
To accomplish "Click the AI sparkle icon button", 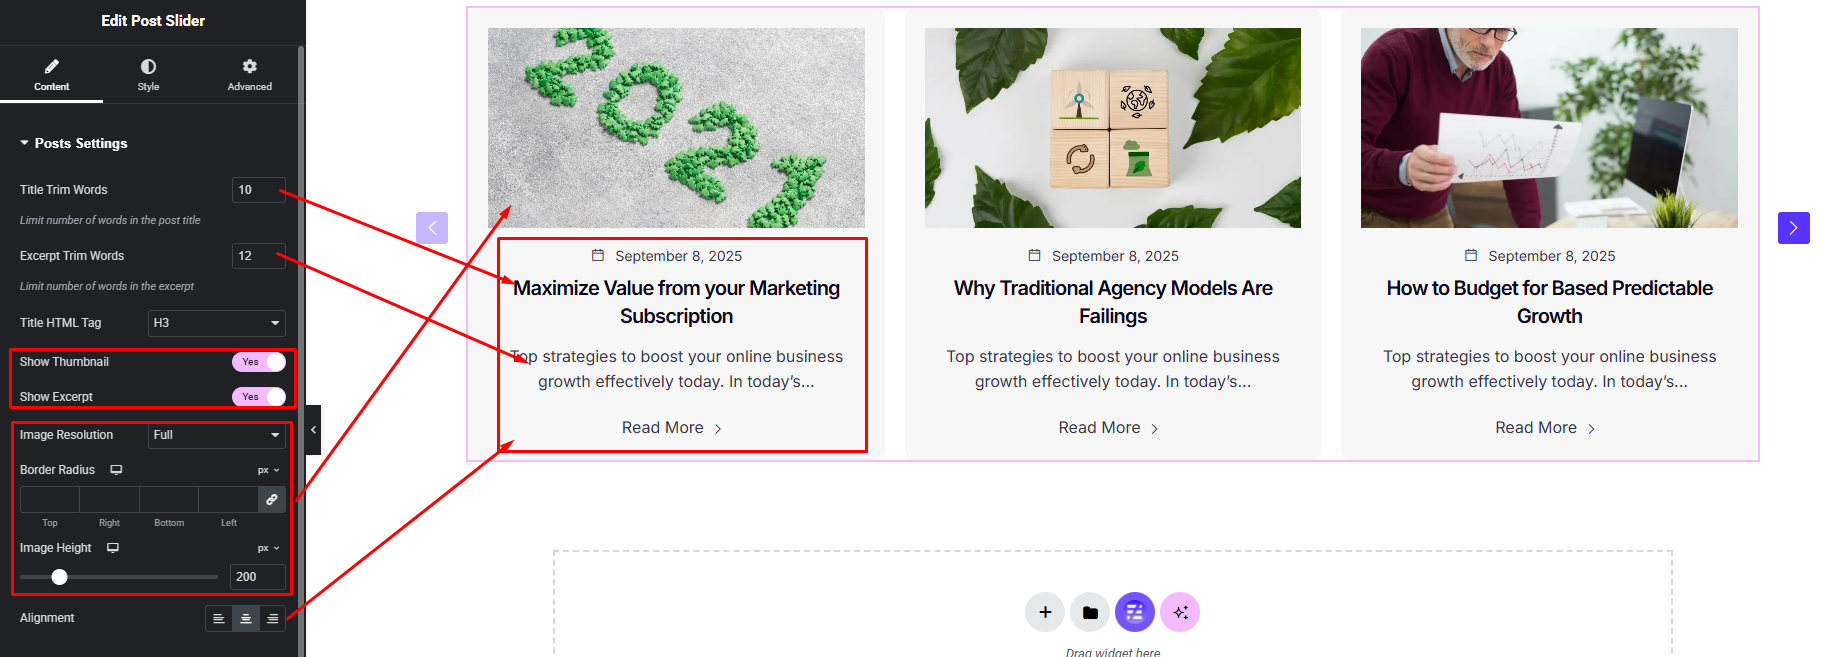I will pos(1180,612).
